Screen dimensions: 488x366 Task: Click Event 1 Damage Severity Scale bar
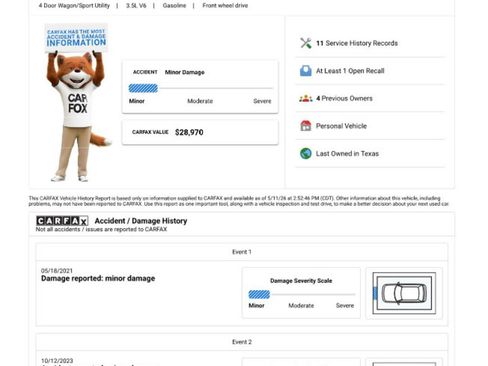(x=302, y=294)
